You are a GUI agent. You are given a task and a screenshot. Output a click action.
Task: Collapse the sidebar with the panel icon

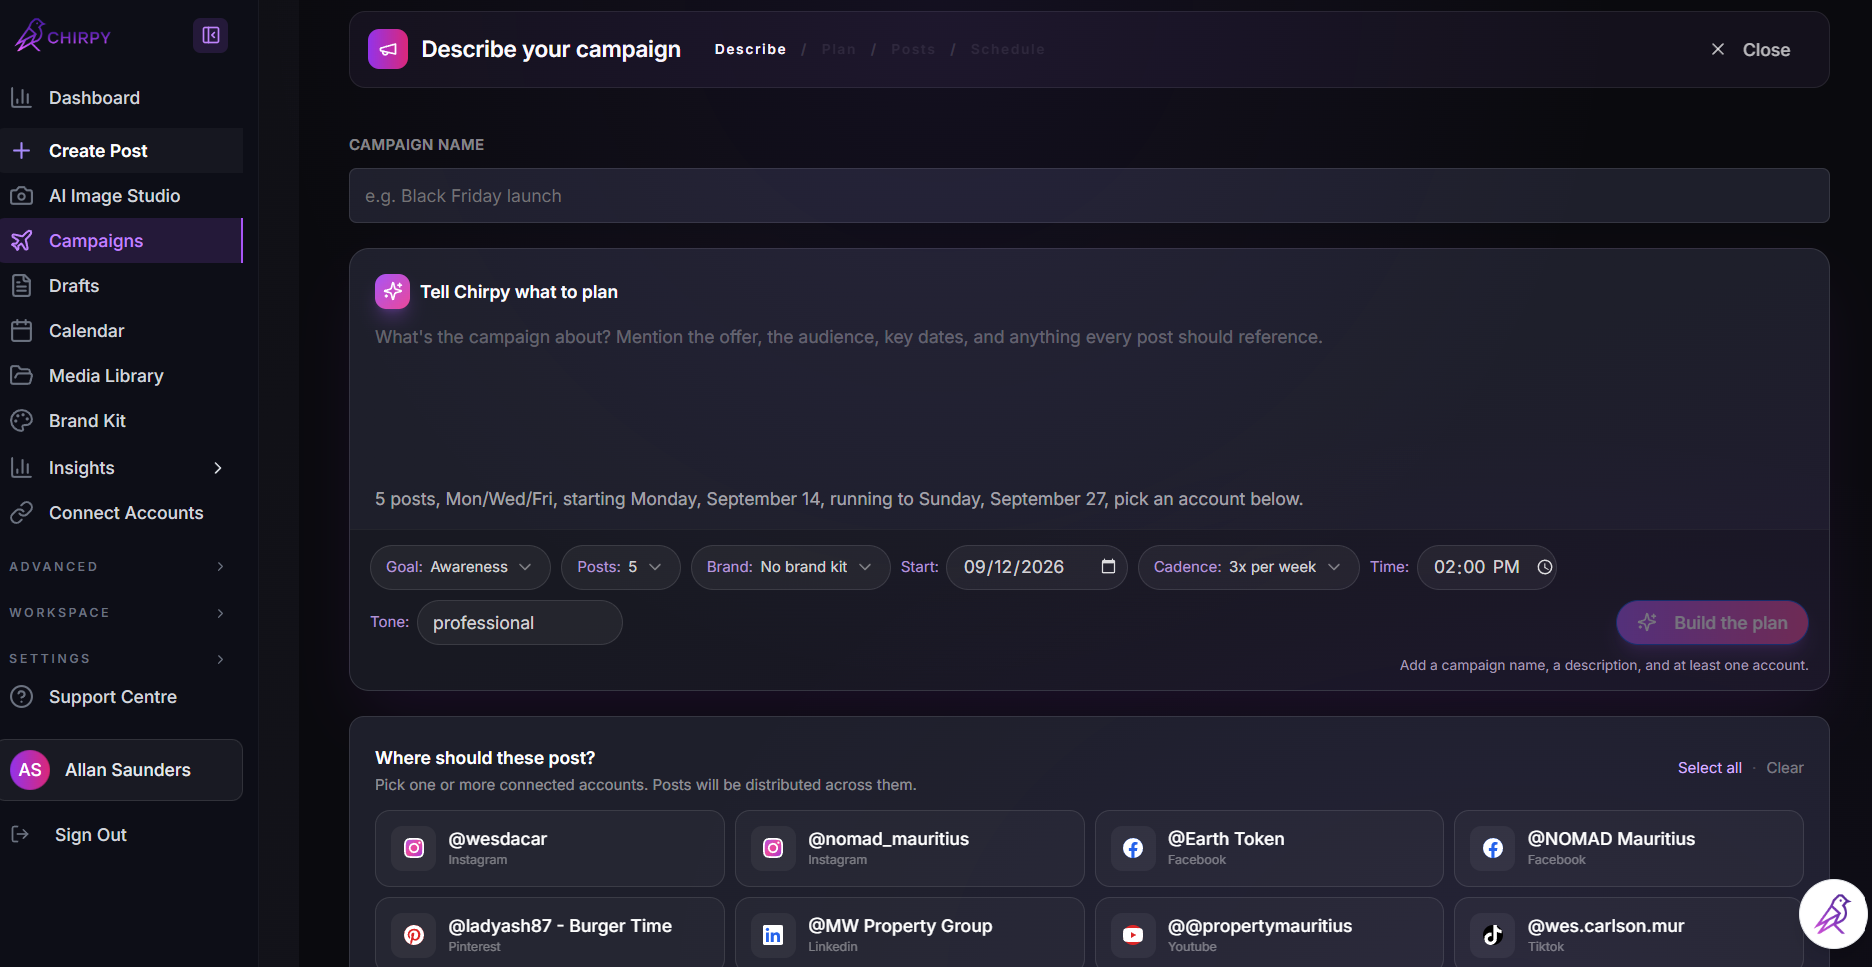pyautogui.click(x=210, y=36)
